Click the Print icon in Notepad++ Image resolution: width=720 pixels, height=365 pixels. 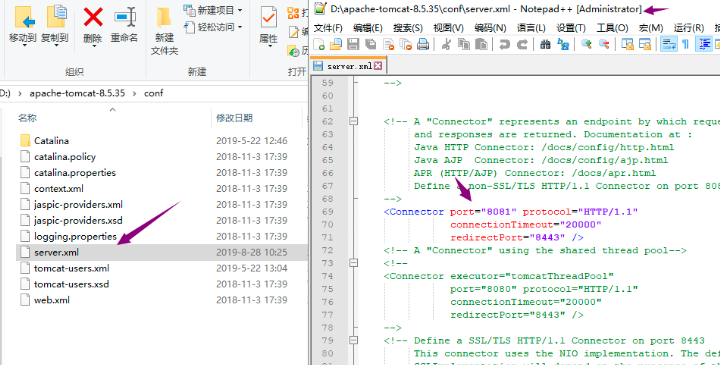point(423,45)
